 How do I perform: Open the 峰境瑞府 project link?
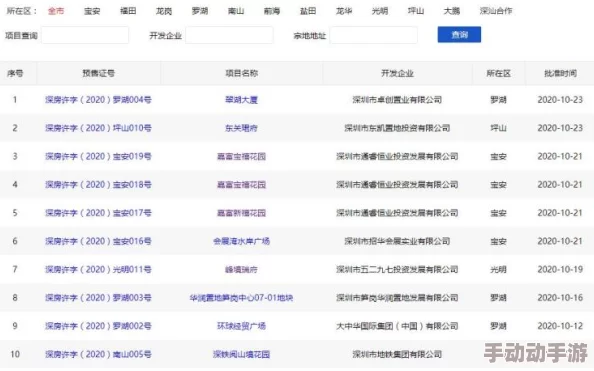pyautogui.click(x=241, y=269)
